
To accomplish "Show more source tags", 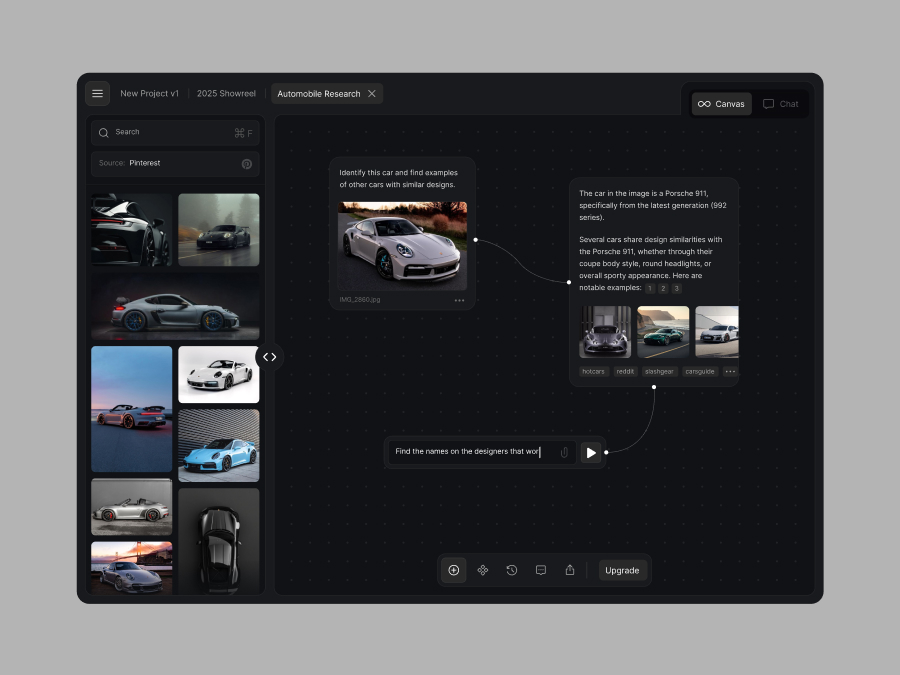I will tap(730, 371).
